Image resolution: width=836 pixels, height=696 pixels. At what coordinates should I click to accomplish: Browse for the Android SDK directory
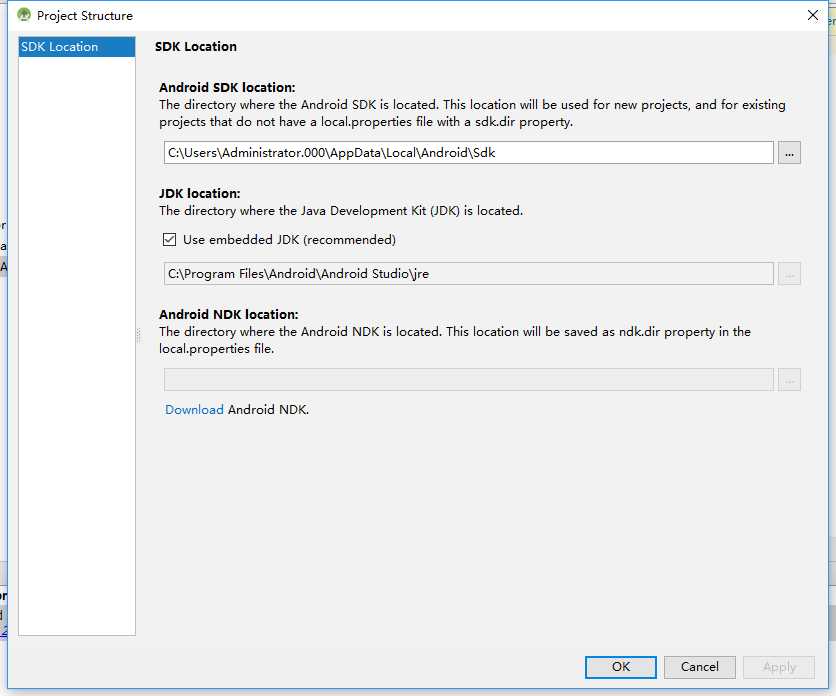tap(789, 153)
